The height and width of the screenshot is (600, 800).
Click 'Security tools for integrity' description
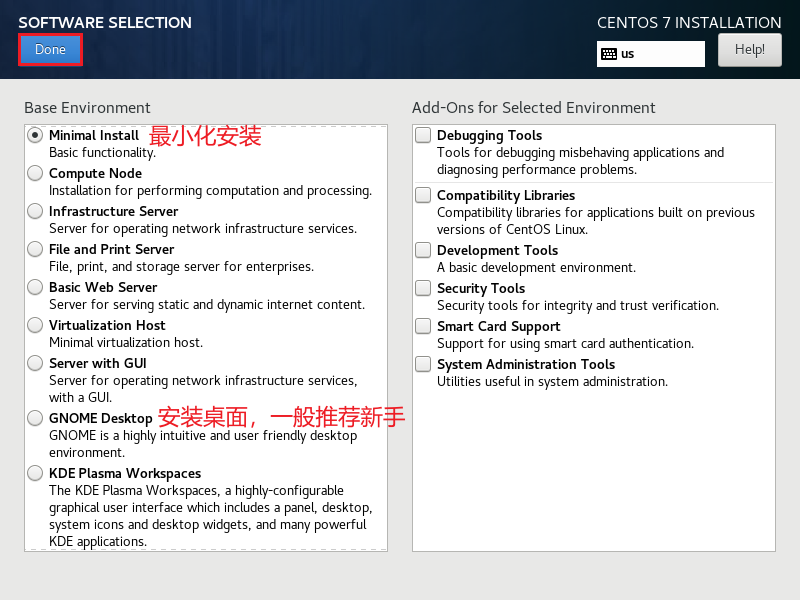(x=578, y=306)
